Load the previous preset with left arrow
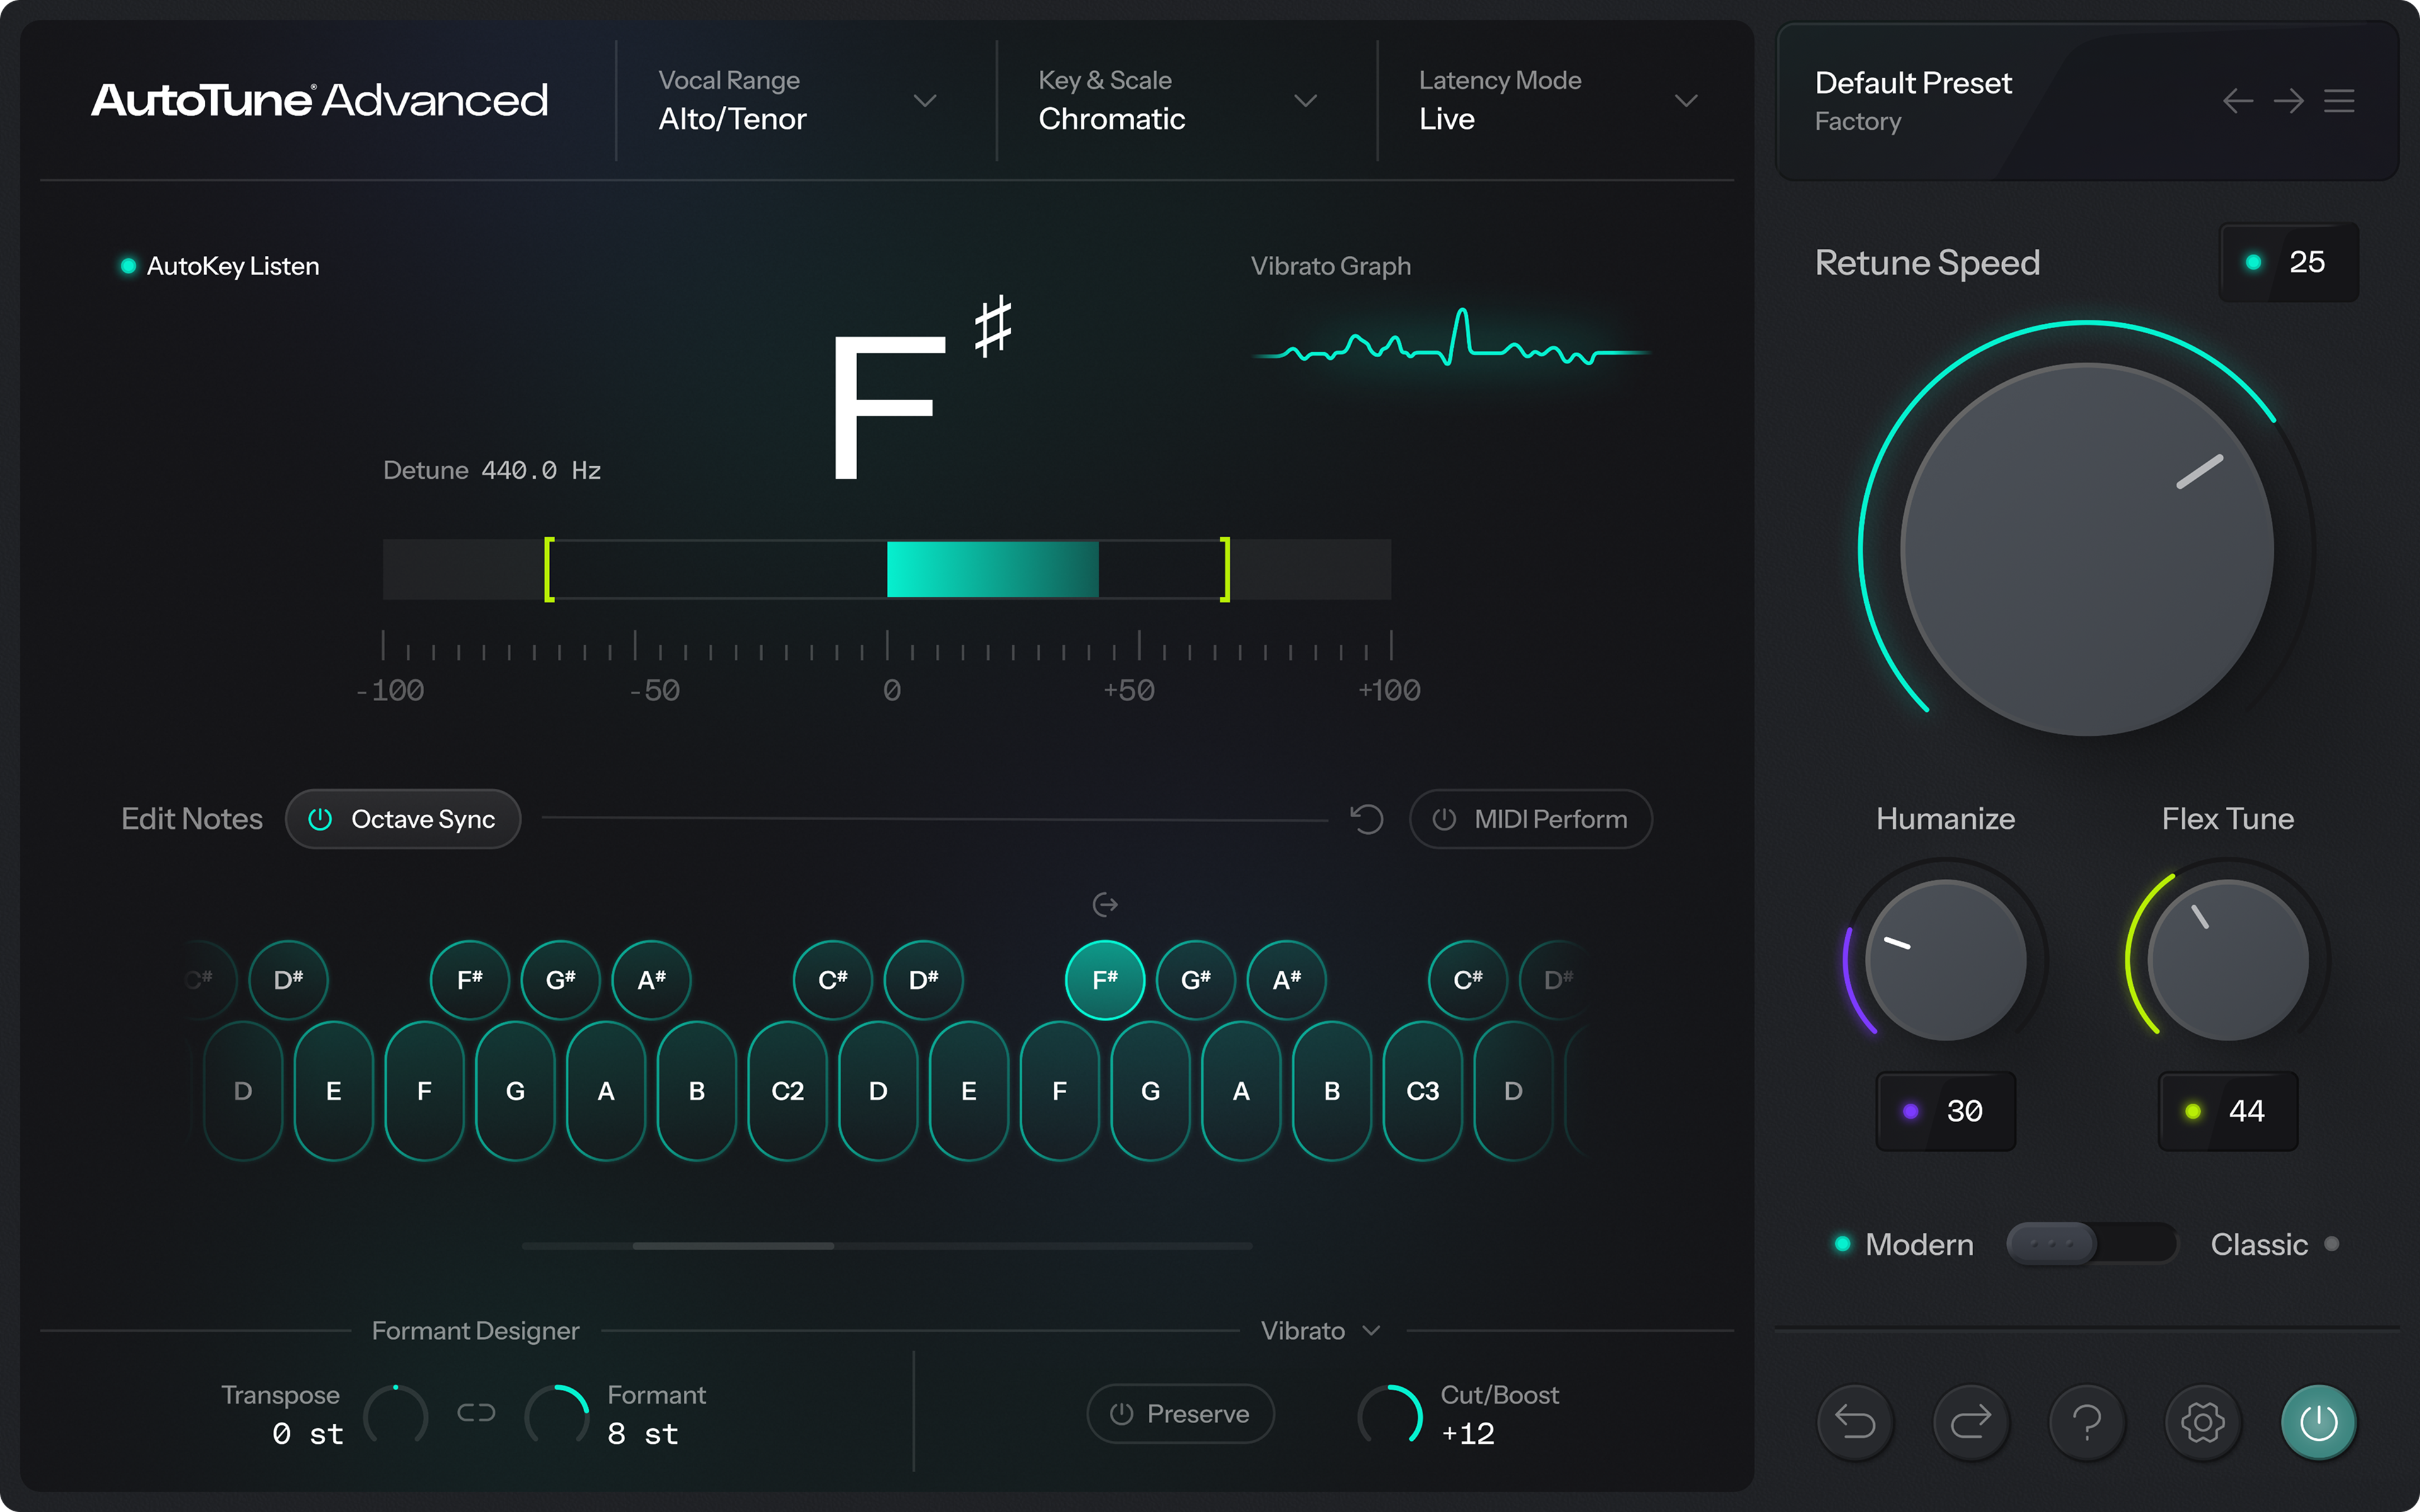This screenshot has width=2420, height=1512. click(x=2237, y=101)
